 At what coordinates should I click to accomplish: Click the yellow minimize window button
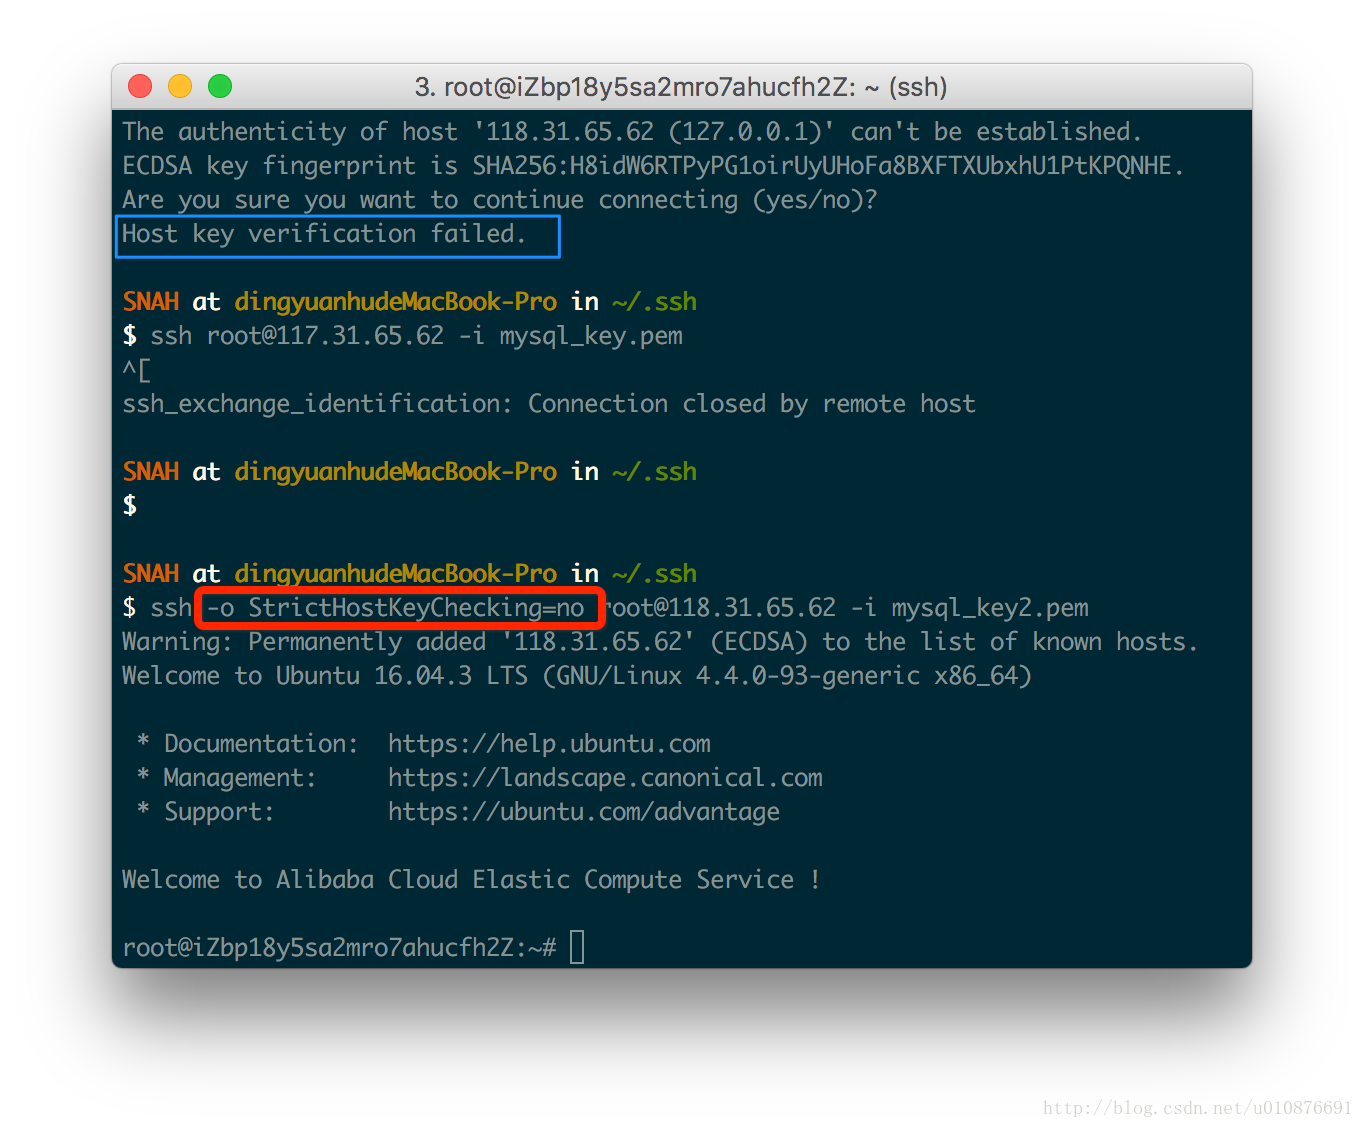click(180, 86)
